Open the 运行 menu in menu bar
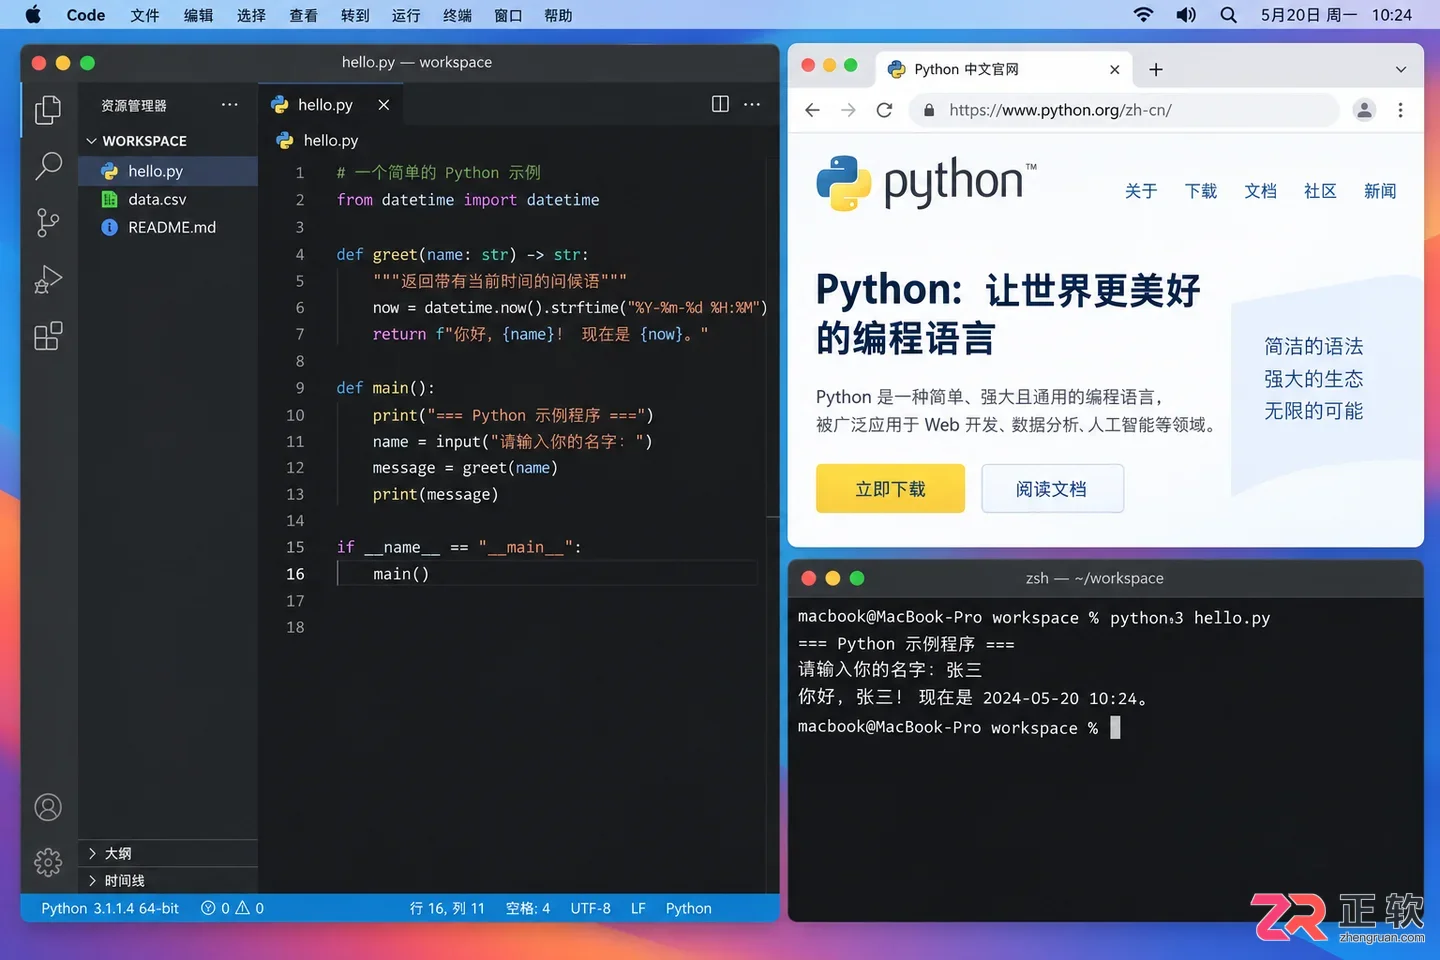Viewport: 1440px width, 960px height. point(406,15)
